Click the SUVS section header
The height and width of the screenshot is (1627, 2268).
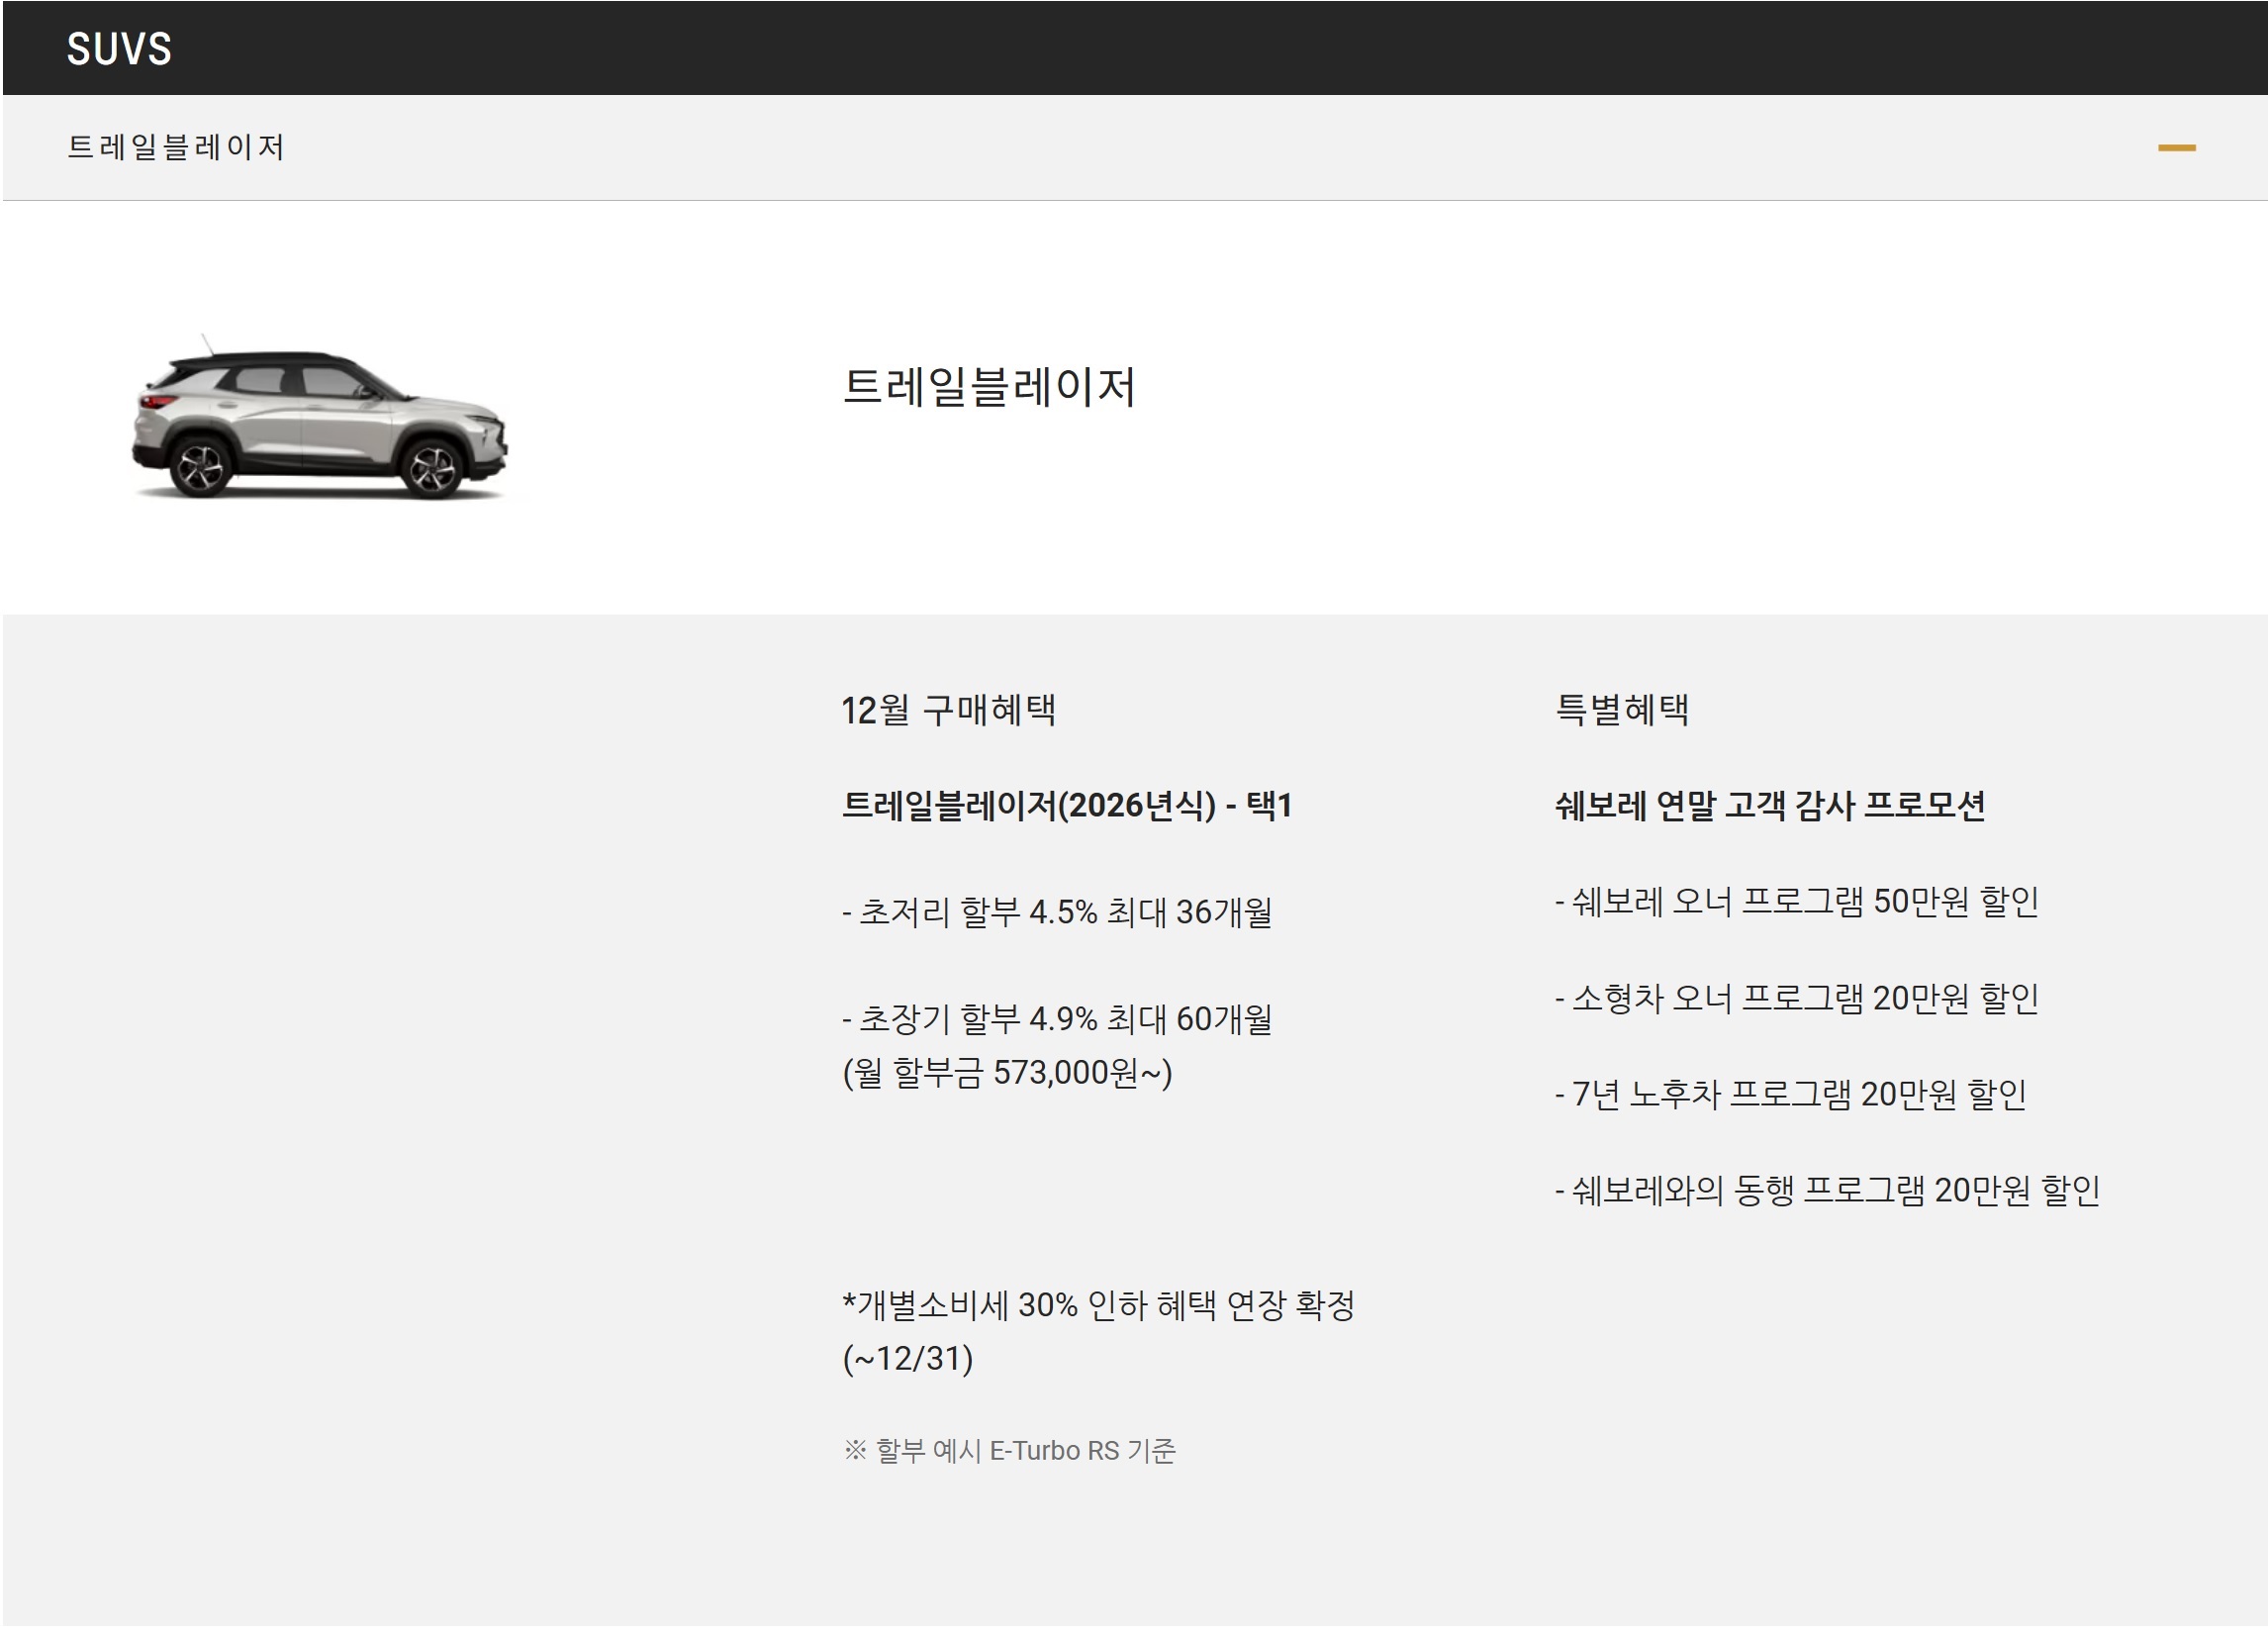[x=119, y=49]
